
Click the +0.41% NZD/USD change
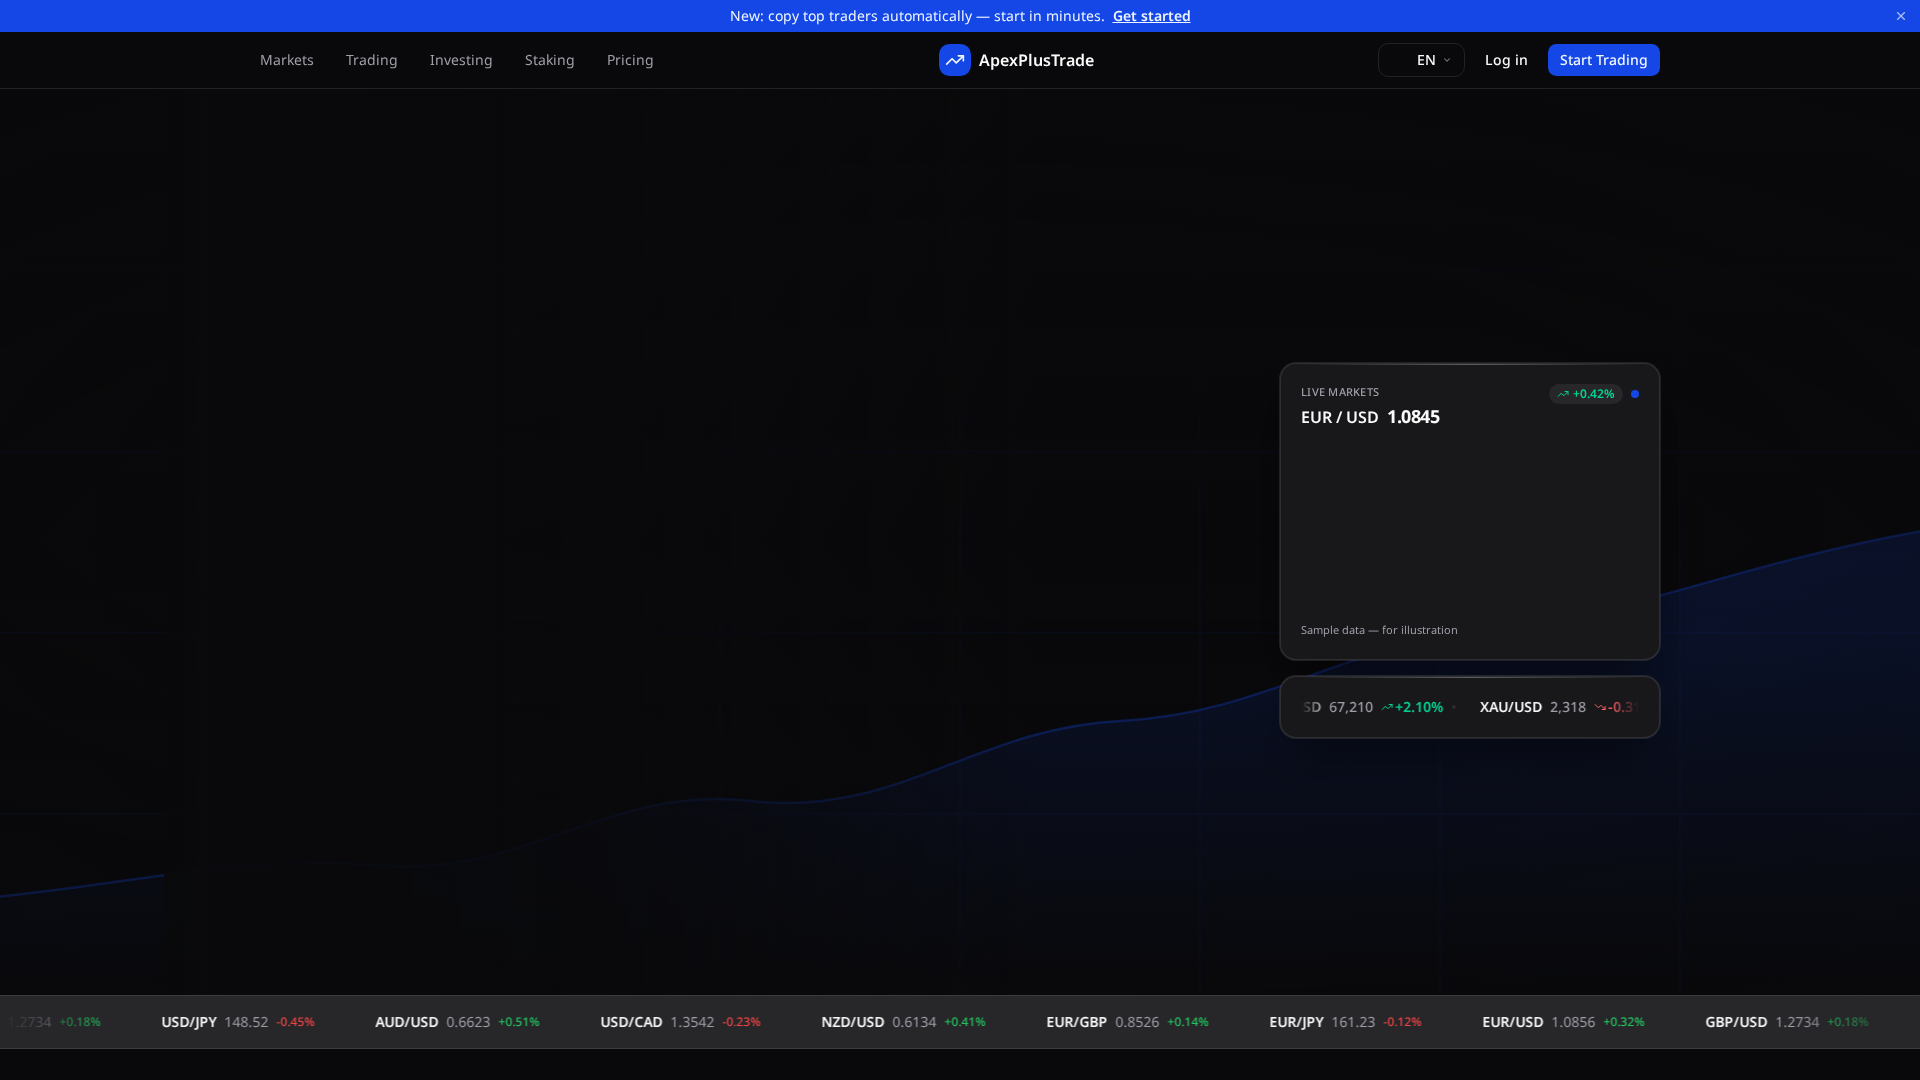(x=965, y=1022)
